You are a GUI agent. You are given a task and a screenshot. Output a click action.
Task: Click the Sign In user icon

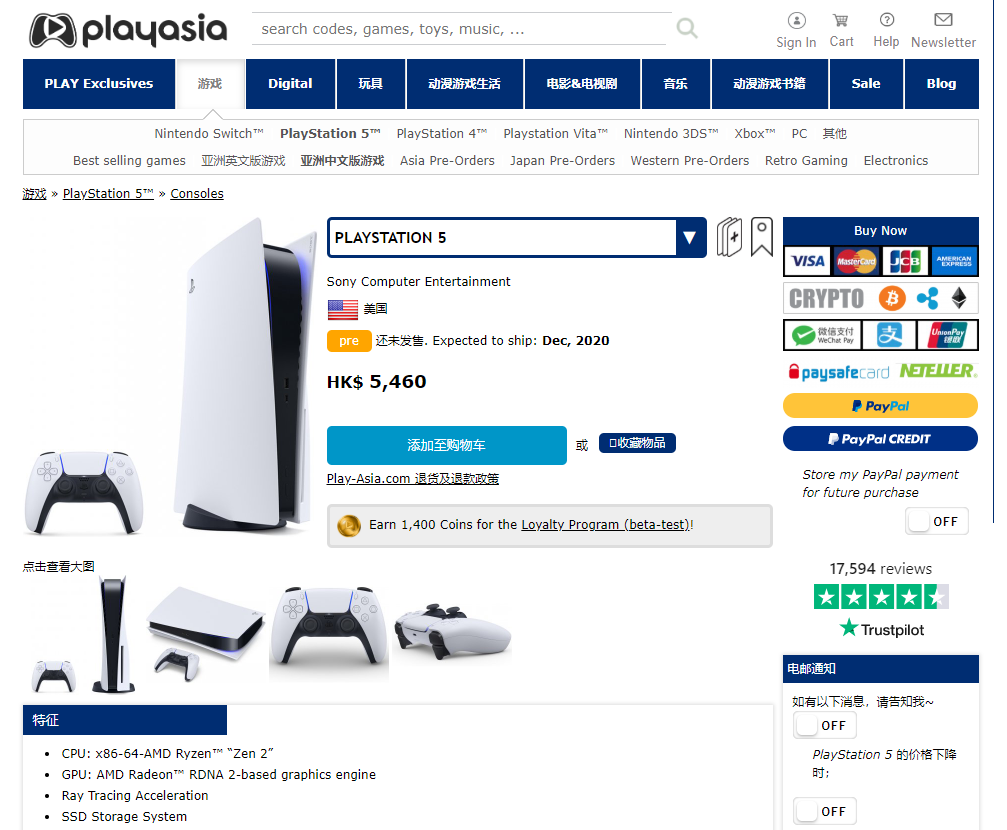pyautogui.click(x=796, y=21)
